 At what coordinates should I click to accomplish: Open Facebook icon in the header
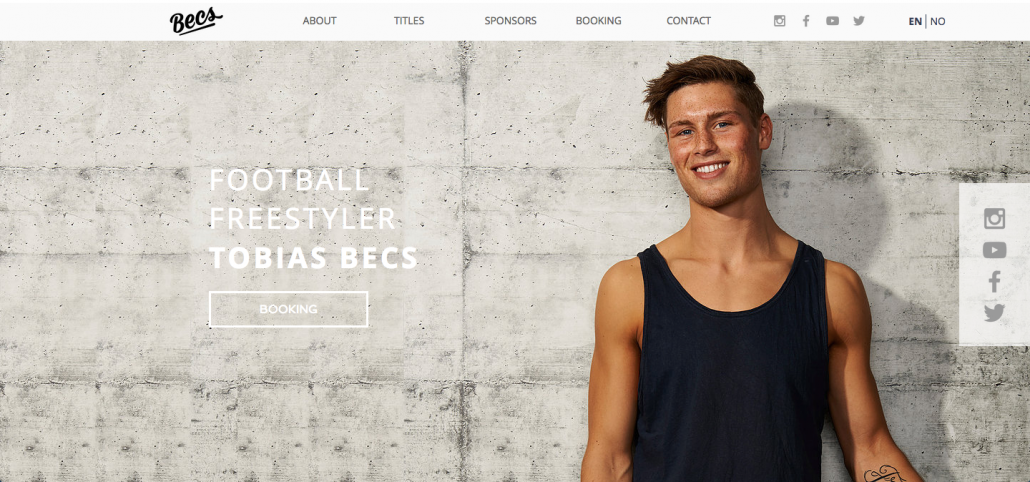click(x=806, y=21)
